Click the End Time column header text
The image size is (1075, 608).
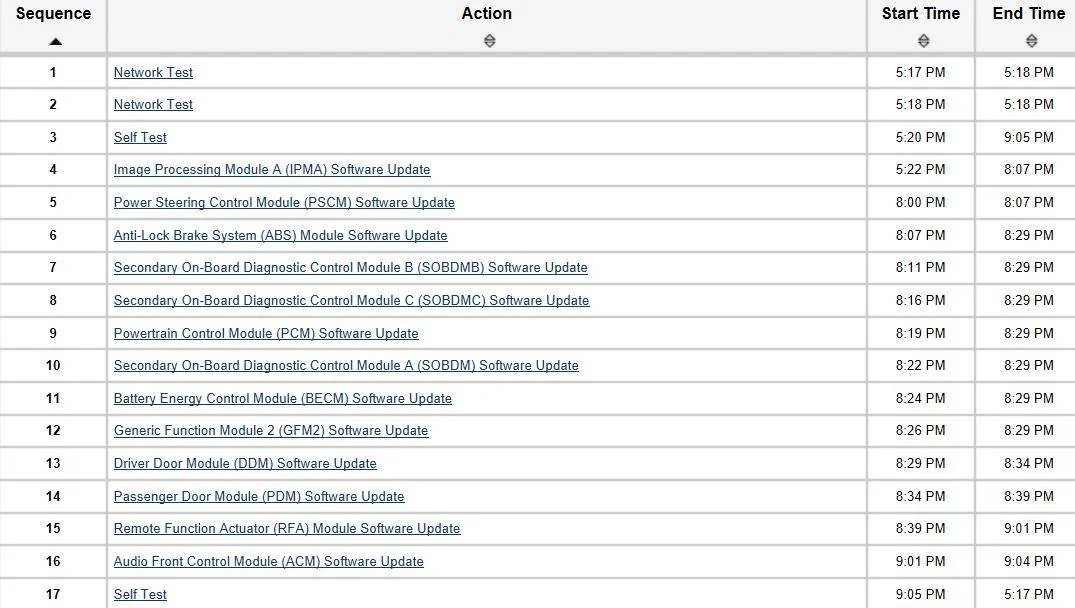[1029, 14]
